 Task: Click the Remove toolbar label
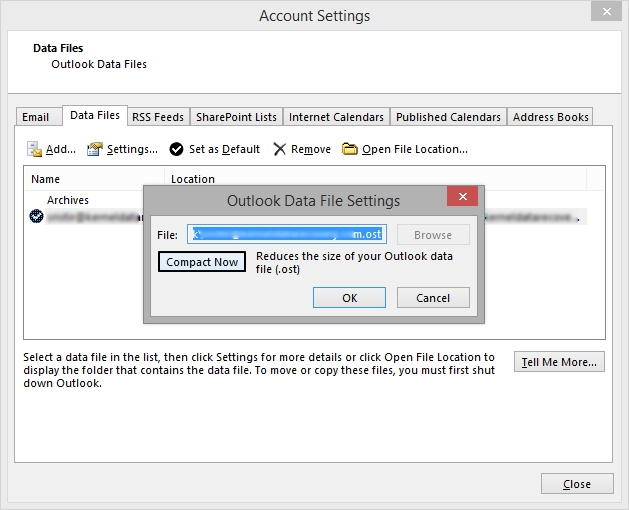point(311,149)
